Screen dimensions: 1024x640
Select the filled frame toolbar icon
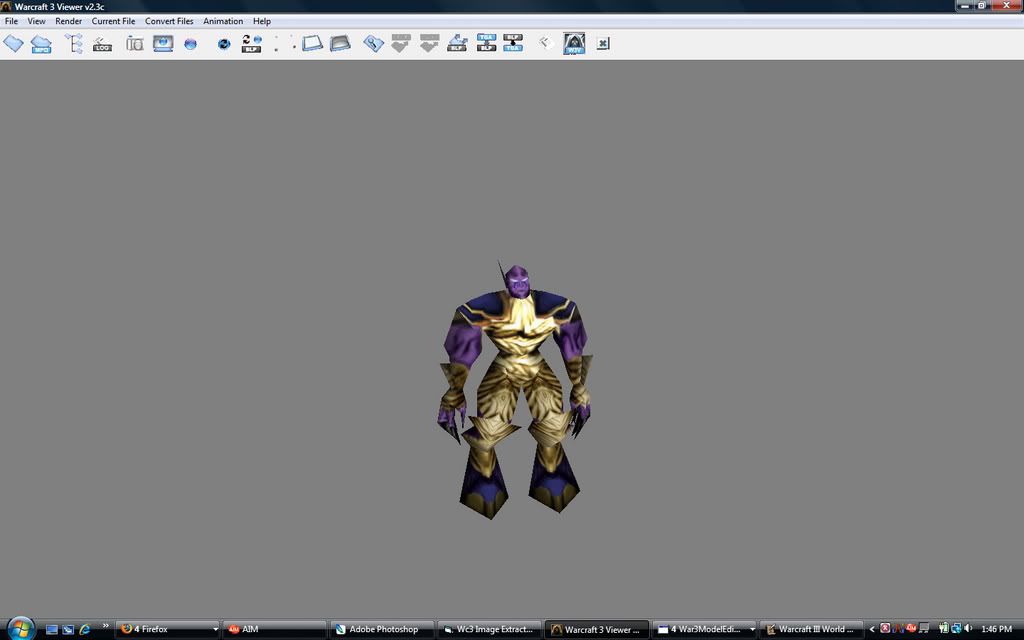pos(340,44)
